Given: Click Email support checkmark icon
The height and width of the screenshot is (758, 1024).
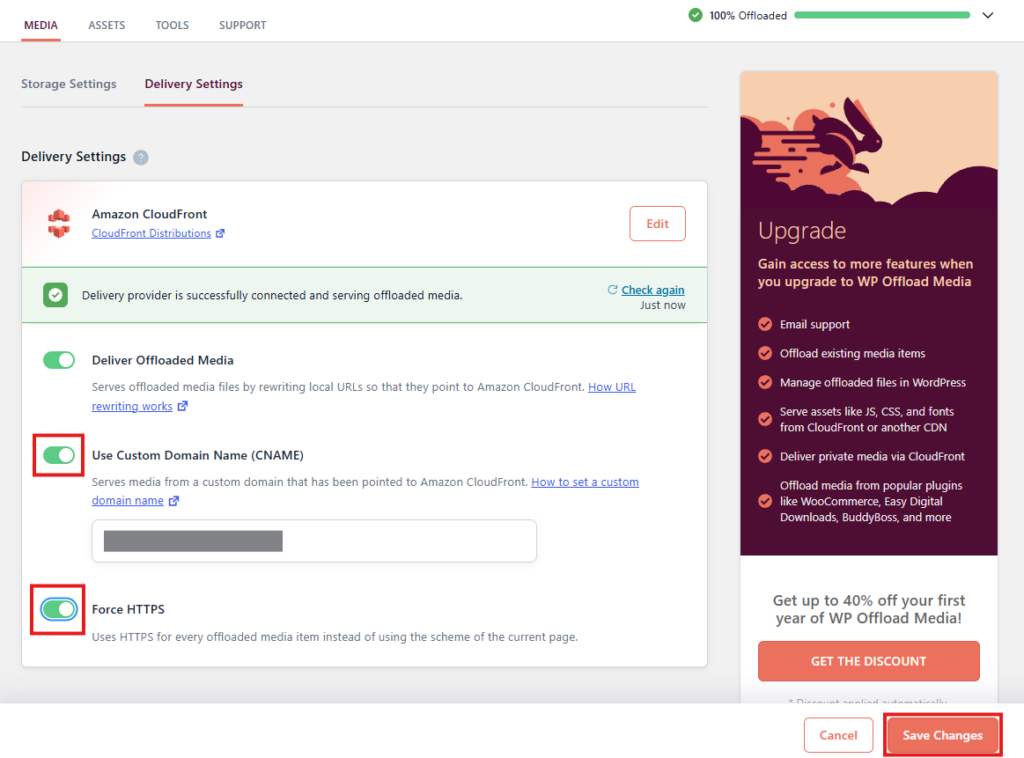Looking at the screenshot, I should point(765,324).
